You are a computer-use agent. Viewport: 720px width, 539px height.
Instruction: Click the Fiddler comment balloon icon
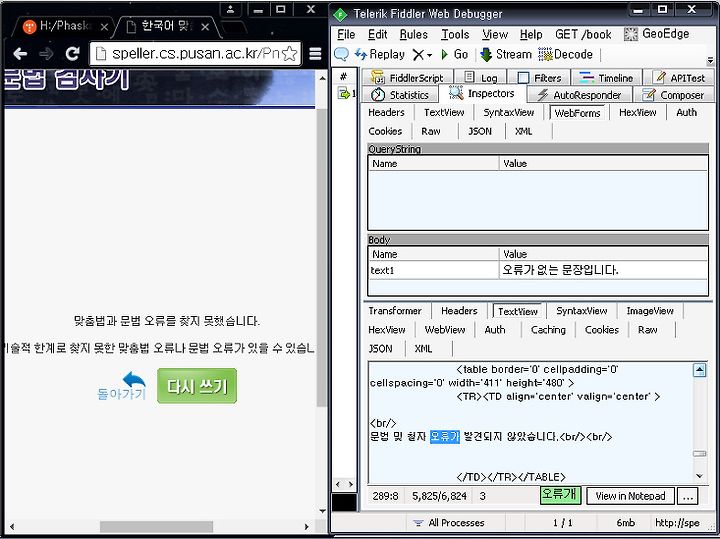(341, 54)
